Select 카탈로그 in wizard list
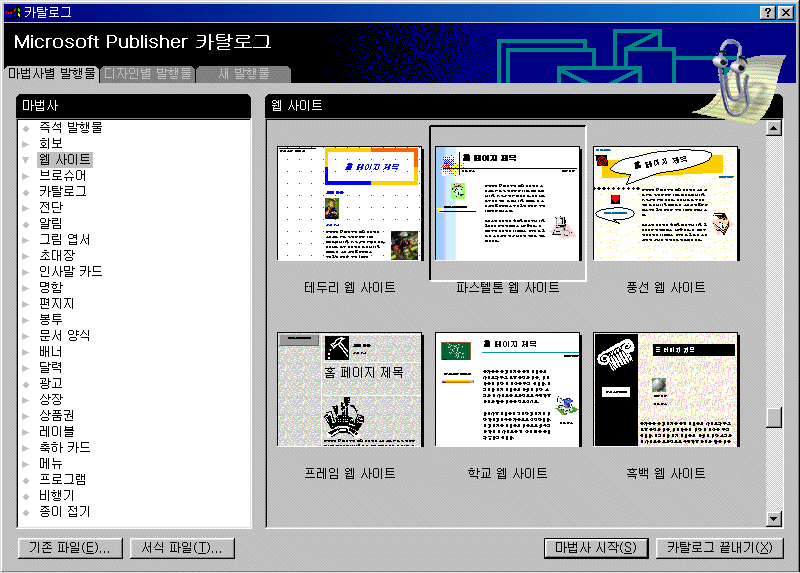 tap(63, 191)
